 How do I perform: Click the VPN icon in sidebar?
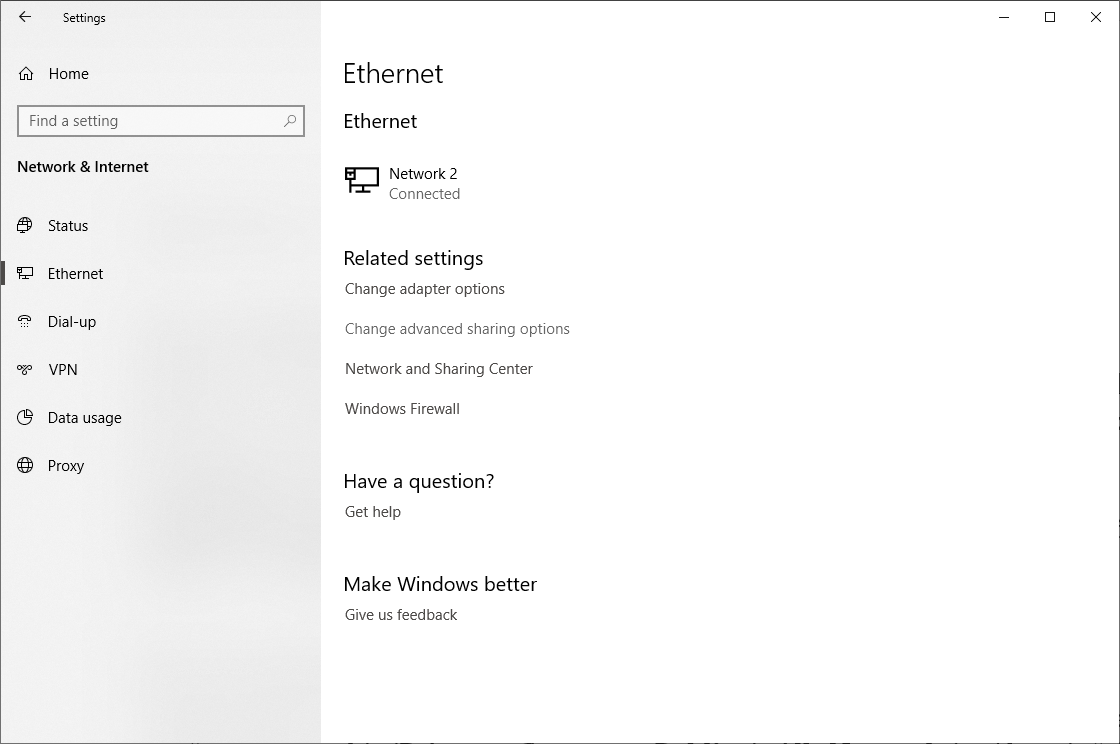point(25,369)
